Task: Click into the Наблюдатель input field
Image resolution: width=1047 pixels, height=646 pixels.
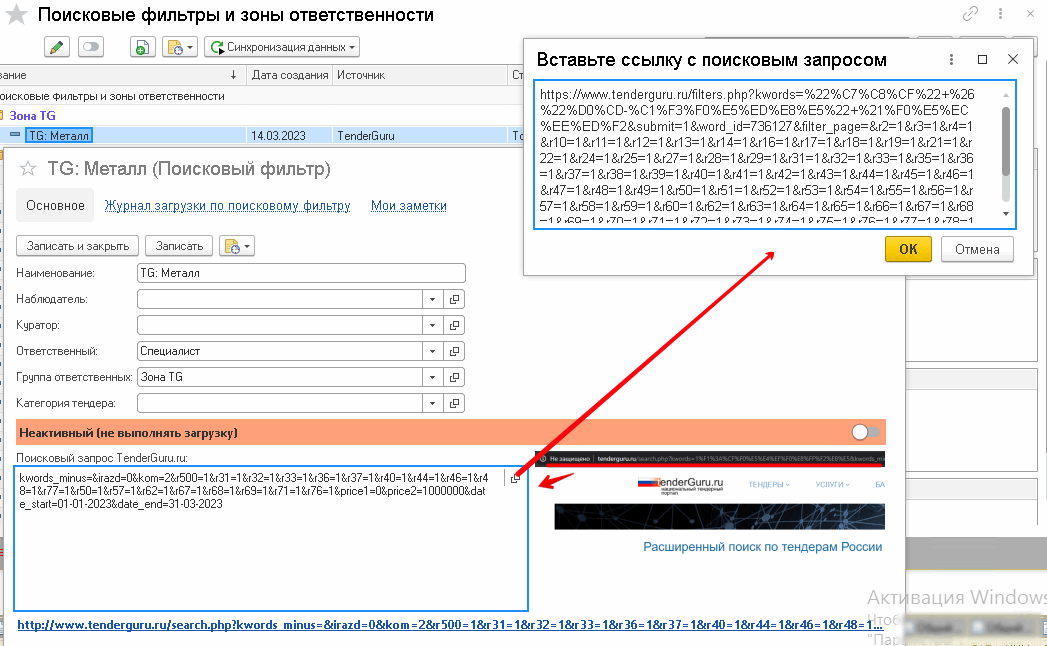Action: 280,299
